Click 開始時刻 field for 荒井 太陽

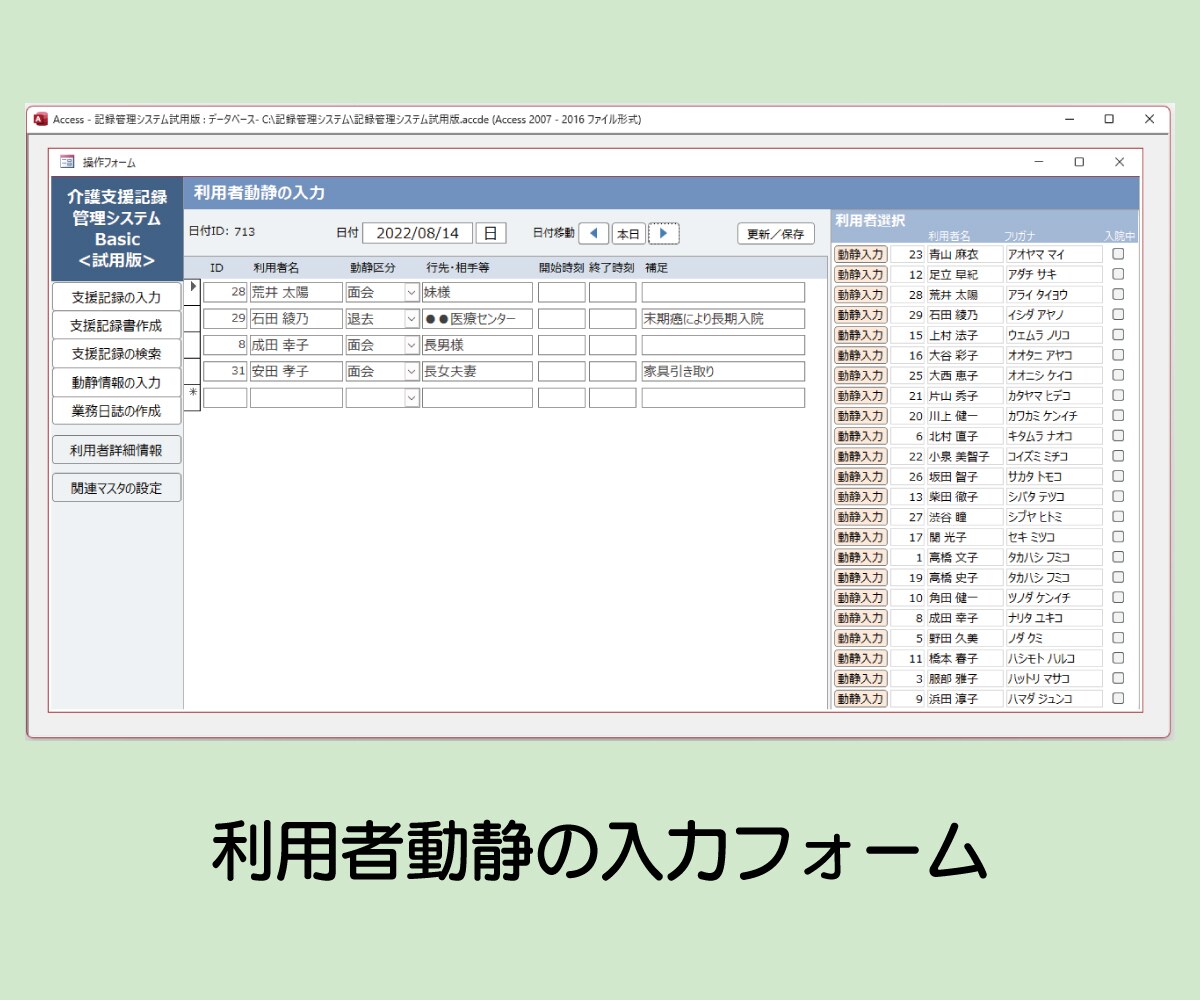pyautogui.click(x=561, y=293)
